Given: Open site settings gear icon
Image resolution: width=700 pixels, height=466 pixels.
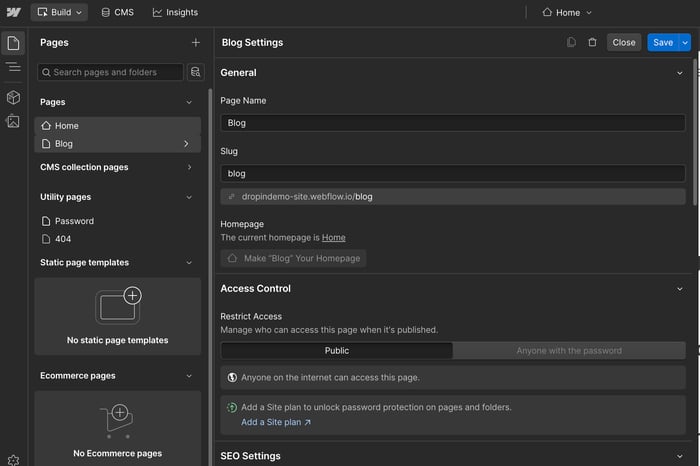Looking at the screenshot, I should click(x=13, y=460).
